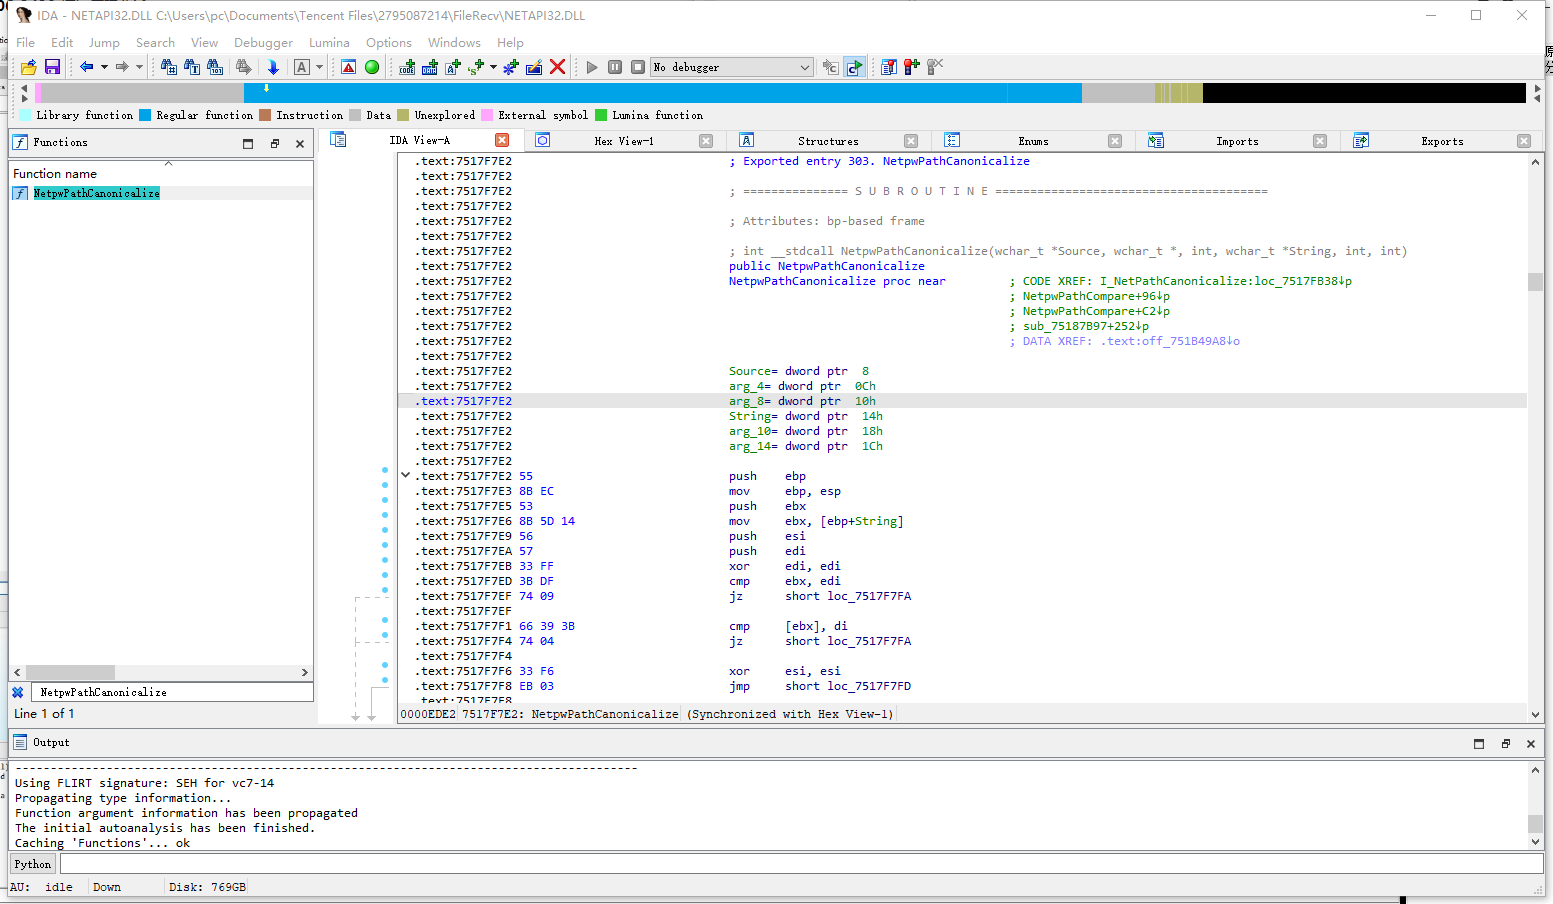Switch to the Structures tab

point(827,141)
